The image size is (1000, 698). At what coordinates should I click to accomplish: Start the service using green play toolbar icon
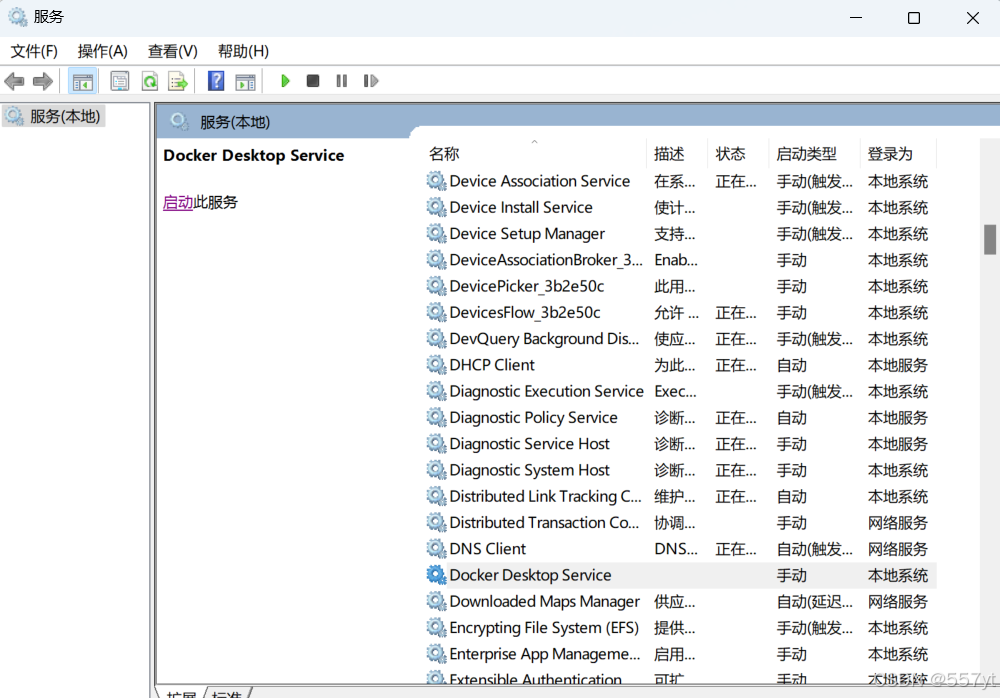point(285,81)
